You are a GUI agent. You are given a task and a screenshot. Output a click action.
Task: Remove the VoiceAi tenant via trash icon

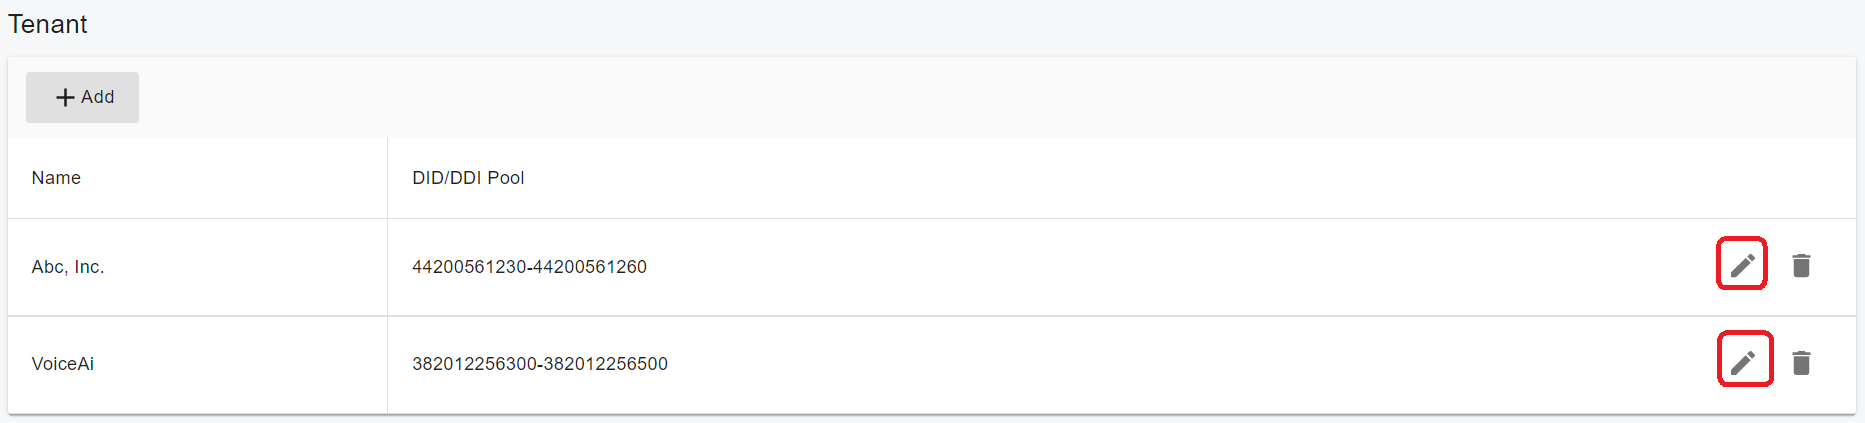coord(1801,362)
